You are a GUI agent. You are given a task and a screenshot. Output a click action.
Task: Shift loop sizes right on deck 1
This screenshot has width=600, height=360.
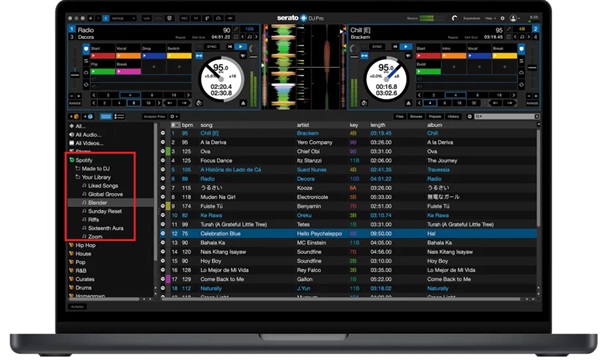(x=188, y=95)
